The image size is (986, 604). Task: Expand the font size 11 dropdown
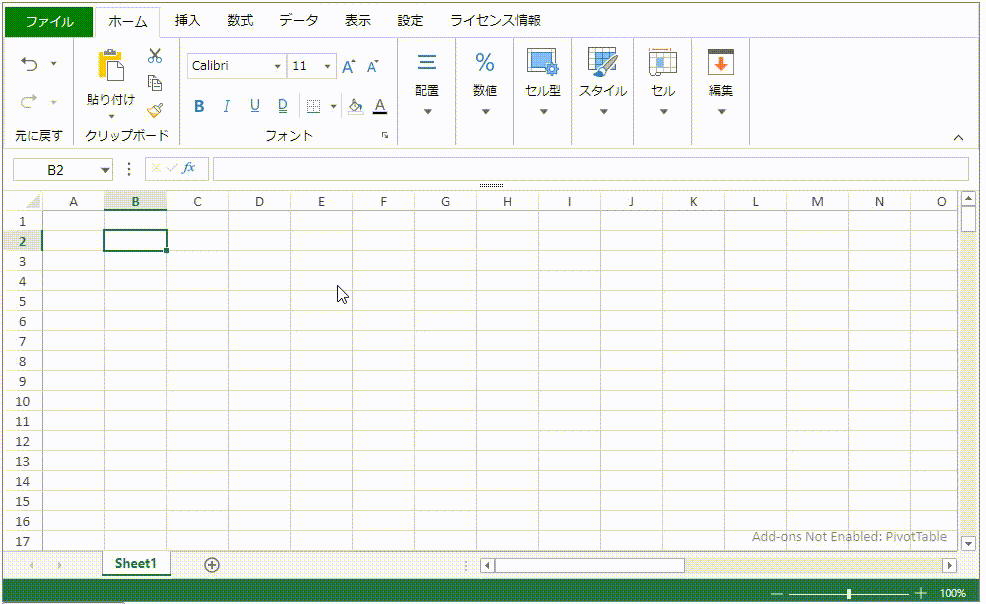327,67
